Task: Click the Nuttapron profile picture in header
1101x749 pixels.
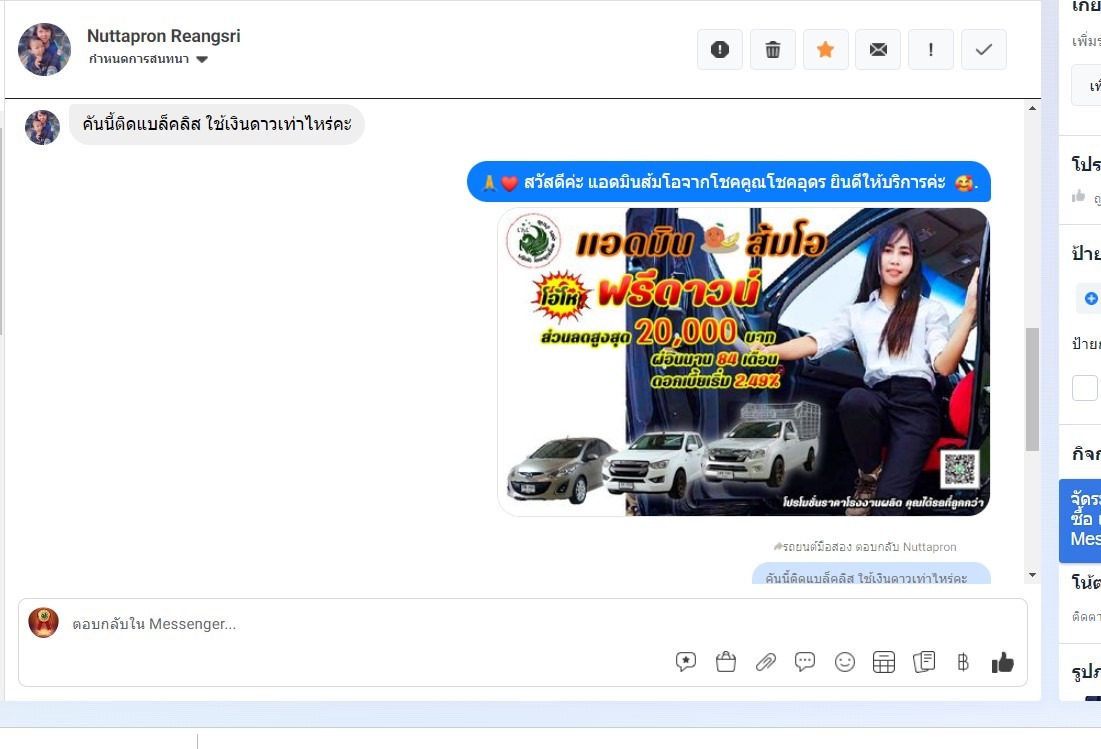Action: point(45,49)
